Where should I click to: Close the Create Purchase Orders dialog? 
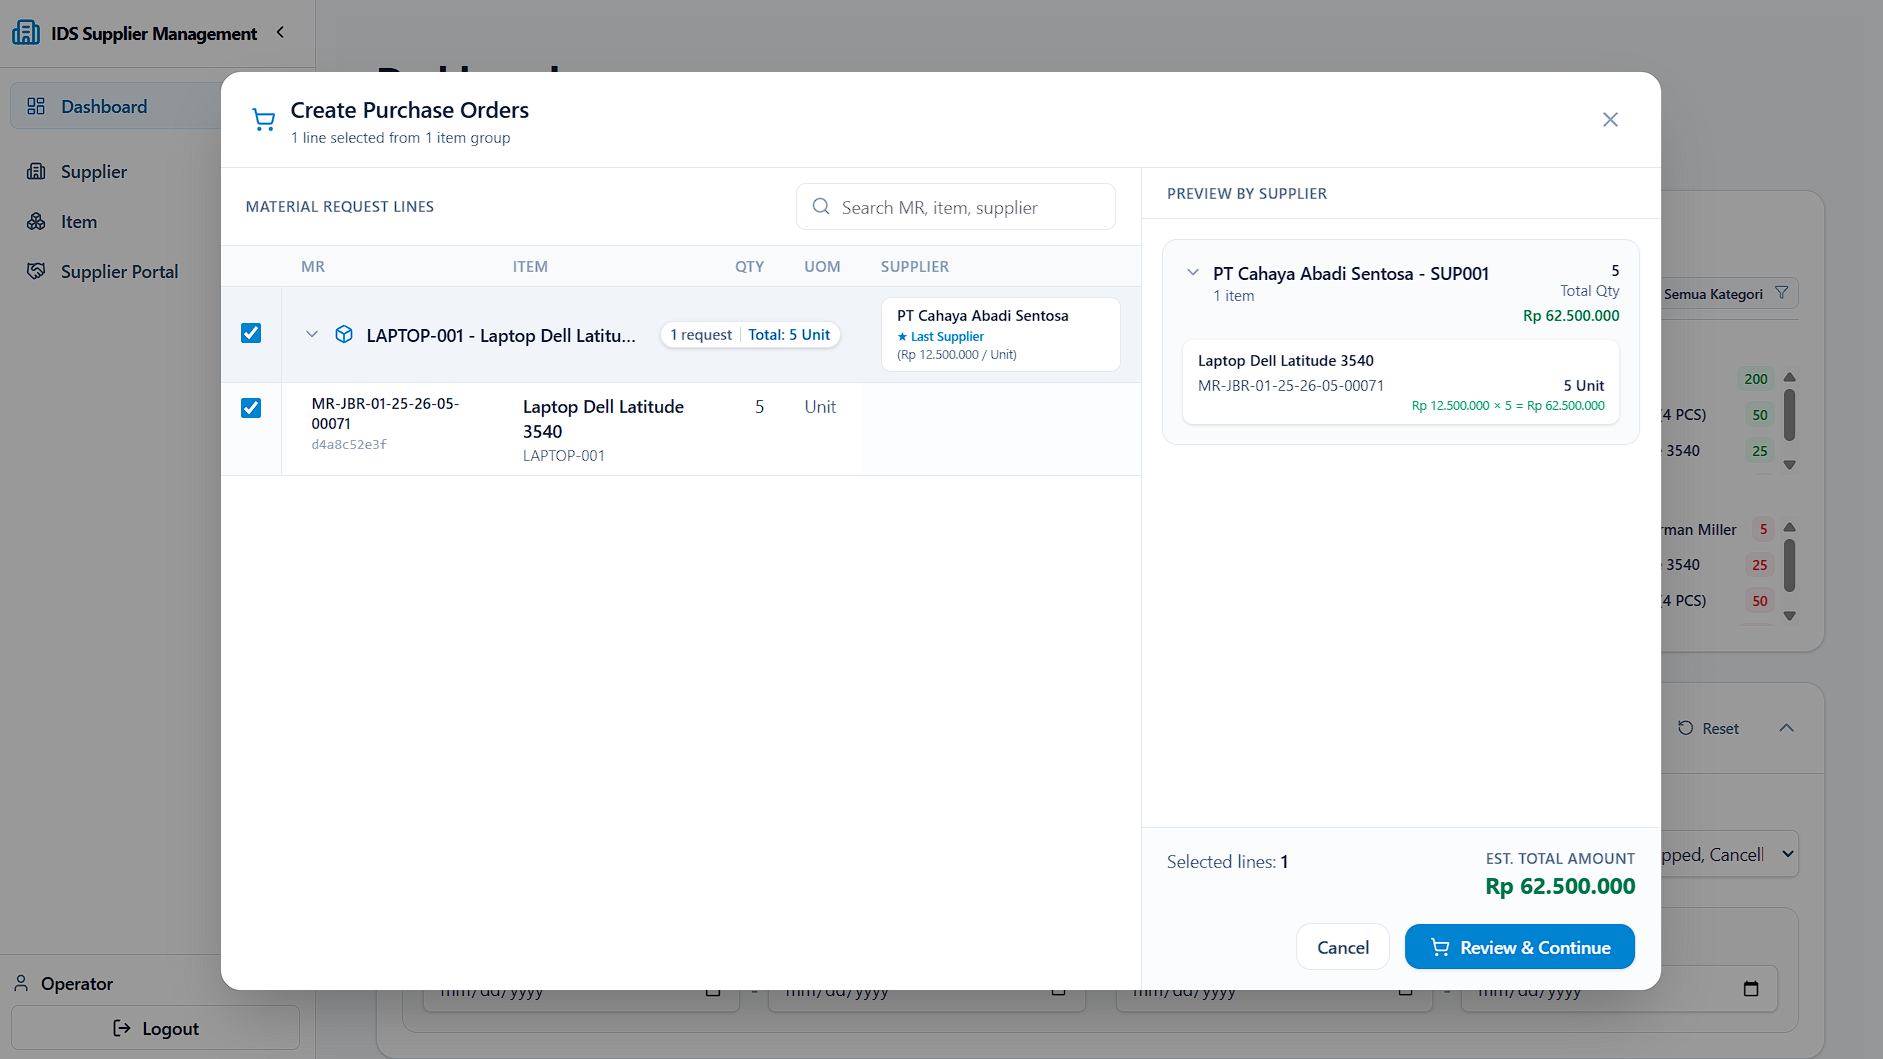click(1610, 120)
